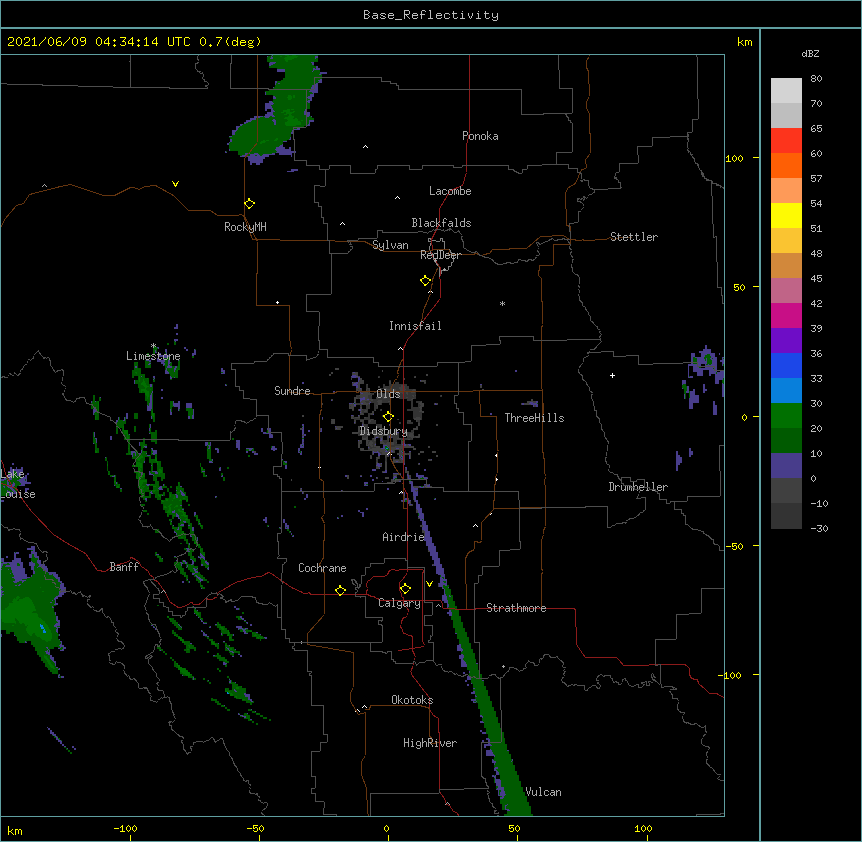Click the Blackfalds city label
This screenshot has width=862, height=842.
click(441, 223)
